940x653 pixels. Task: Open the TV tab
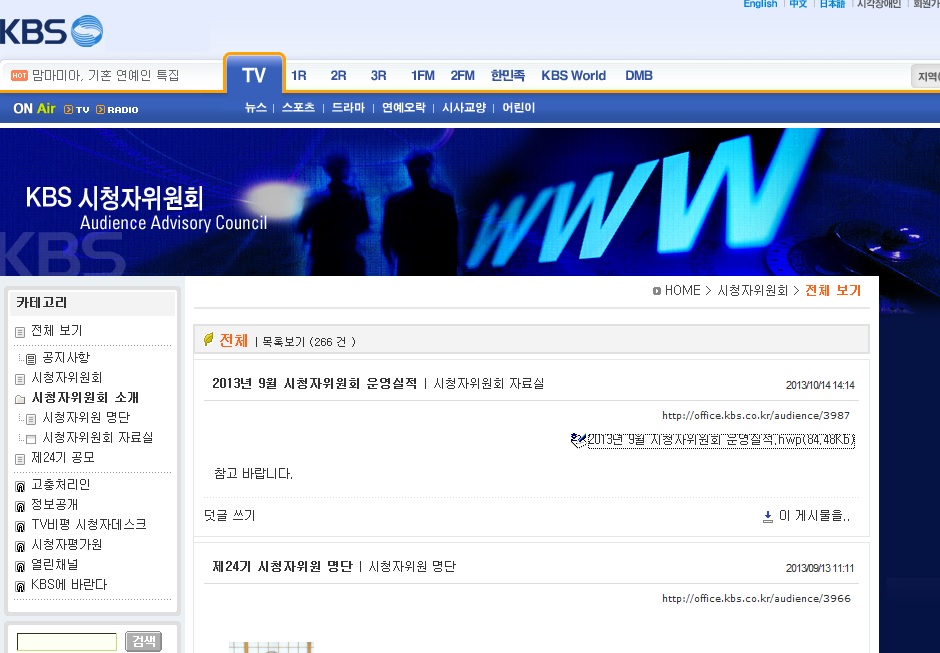tap(254, 75)
